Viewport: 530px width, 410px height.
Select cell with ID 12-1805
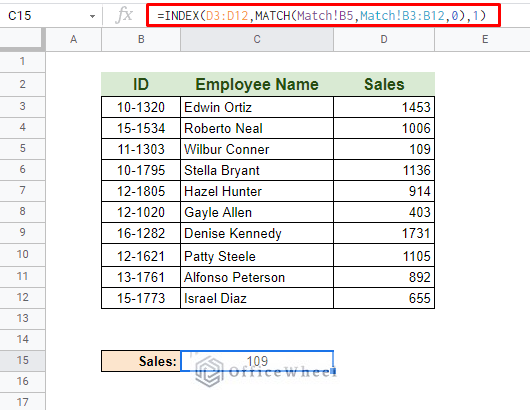(x=141, y=191)
